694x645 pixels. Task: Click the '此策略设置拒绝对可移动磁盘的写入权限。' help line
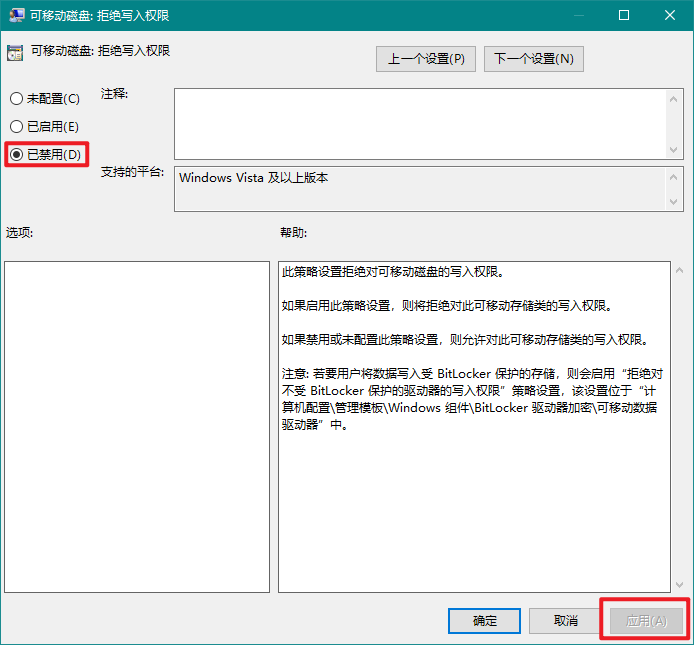(393, 272)
